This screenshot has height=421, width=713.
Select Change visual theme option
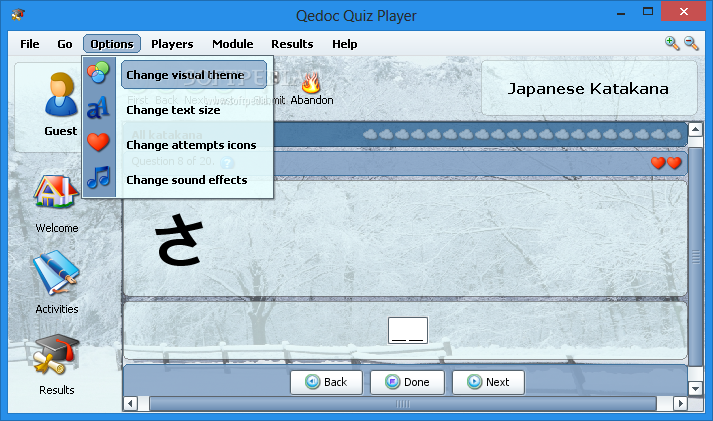tap(194, 75)
